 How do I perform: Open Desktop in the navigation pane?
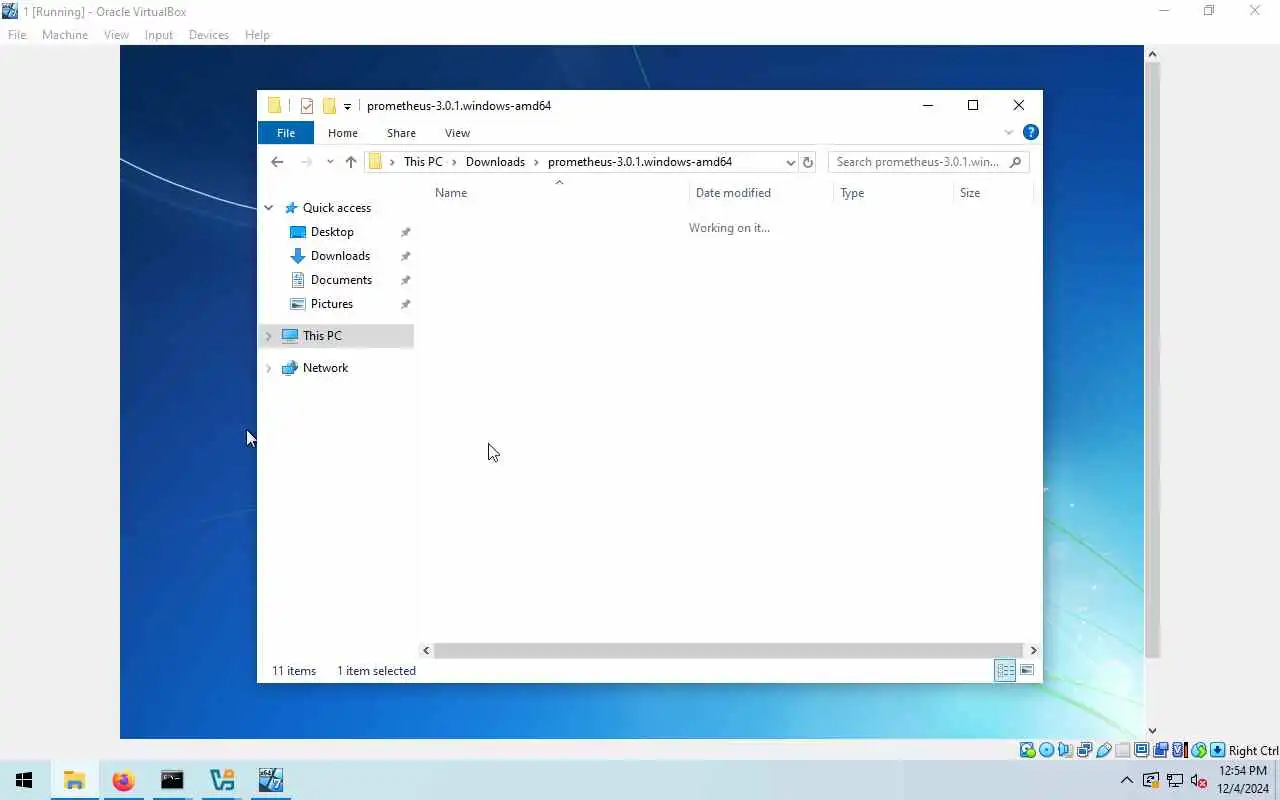(332, 232)
